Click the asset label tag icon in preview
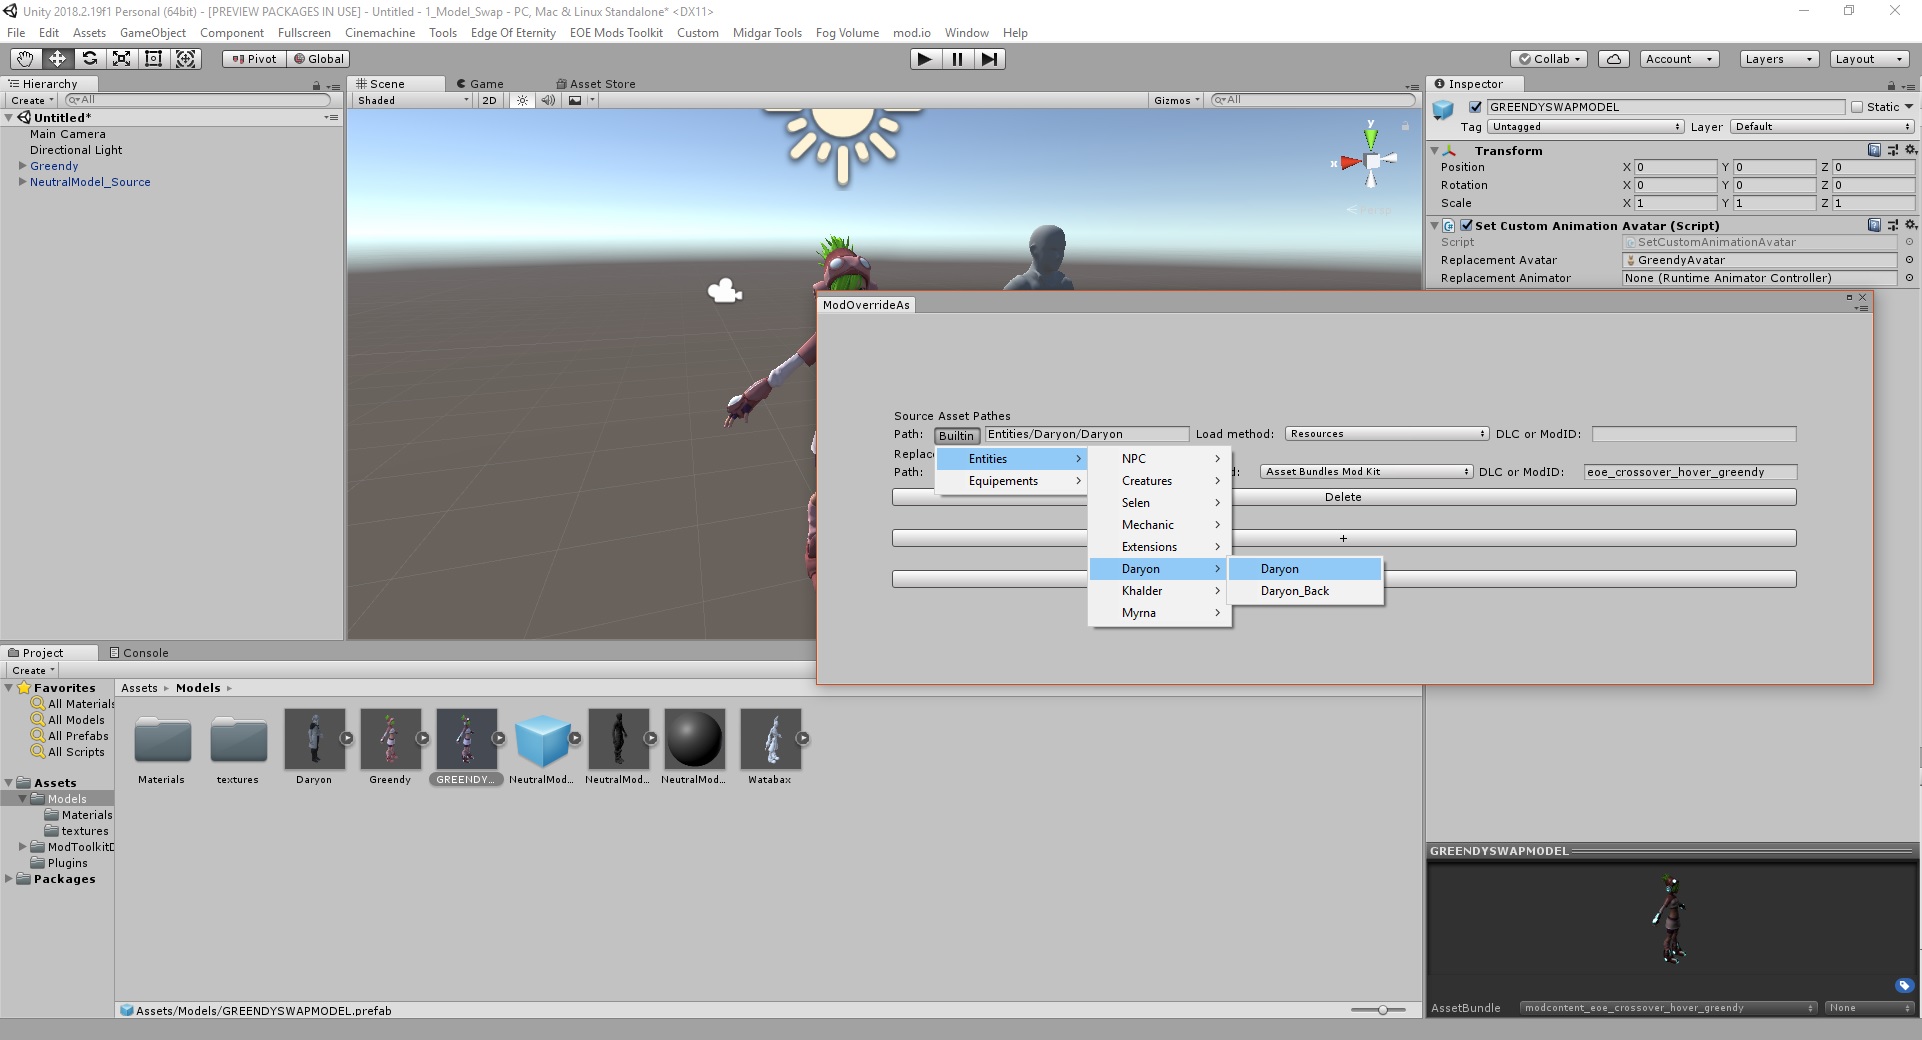The image size is (1922, 1040). (1904, 986)
